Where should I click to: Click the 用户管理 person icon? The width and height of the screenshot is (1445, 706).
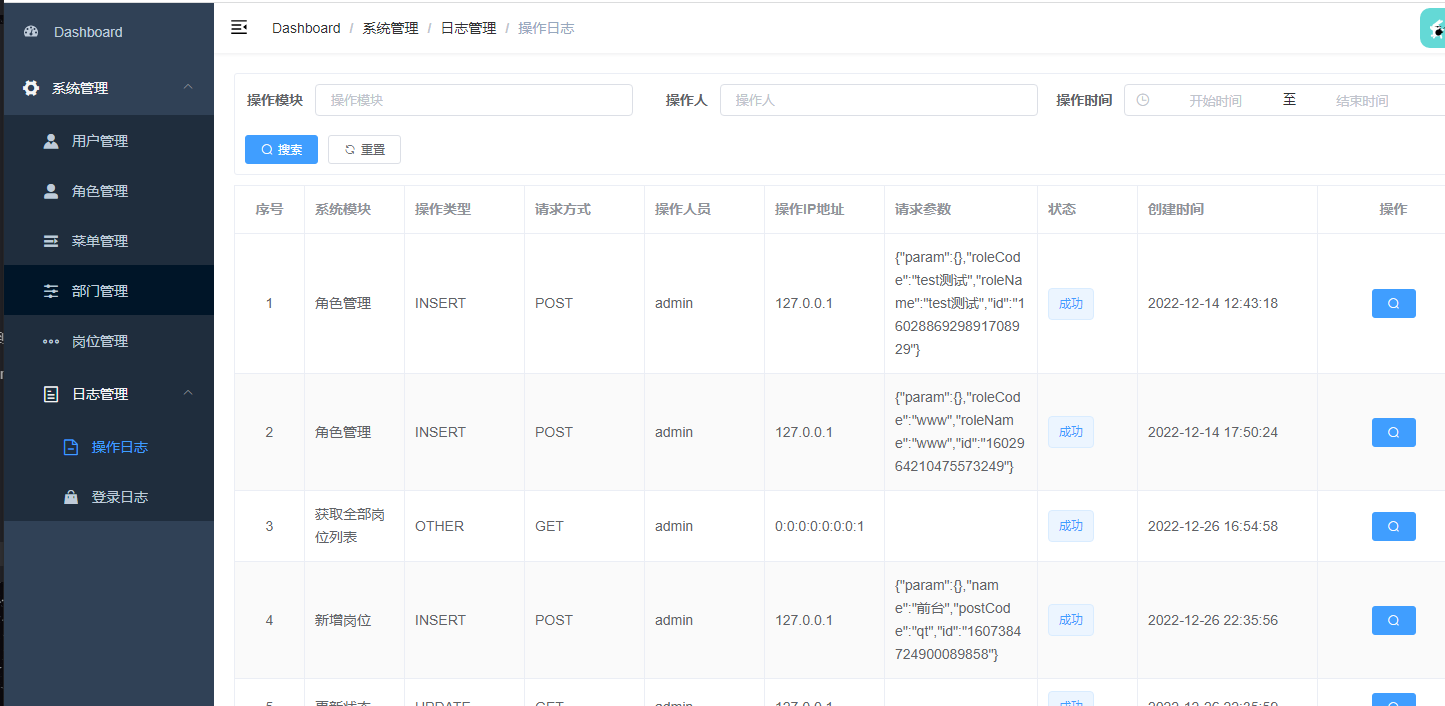pyautogui.click(x=51, y=141)
